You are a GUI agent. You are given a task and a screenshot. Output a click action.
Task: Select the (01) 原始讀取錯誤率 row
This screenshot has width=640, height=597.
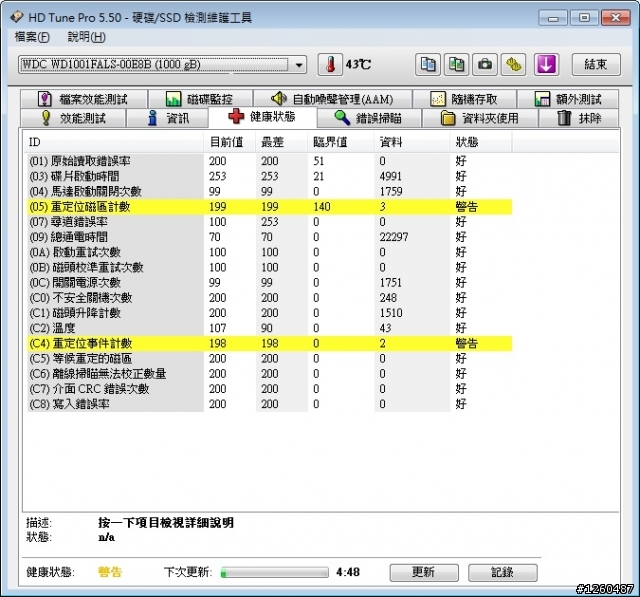coord(269,161)
